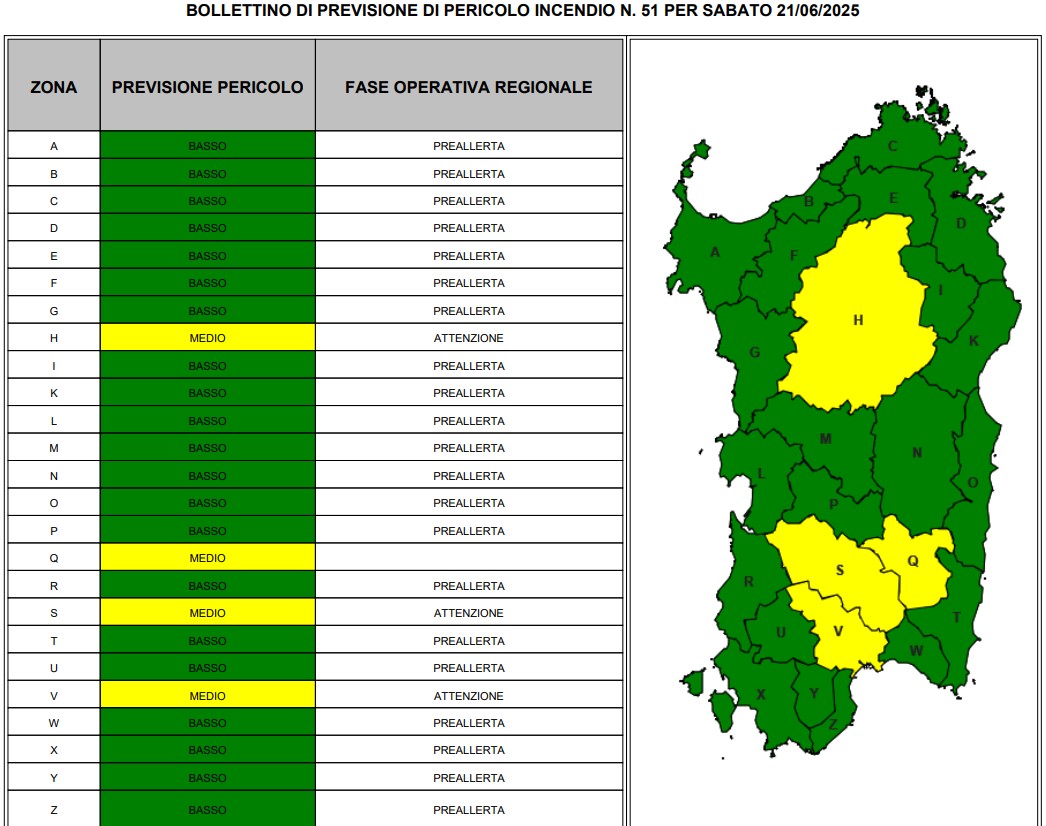Viewport: 1046px width, 826px height.
Task: Click the yellow zone H on map
Action: coord(857,320)
